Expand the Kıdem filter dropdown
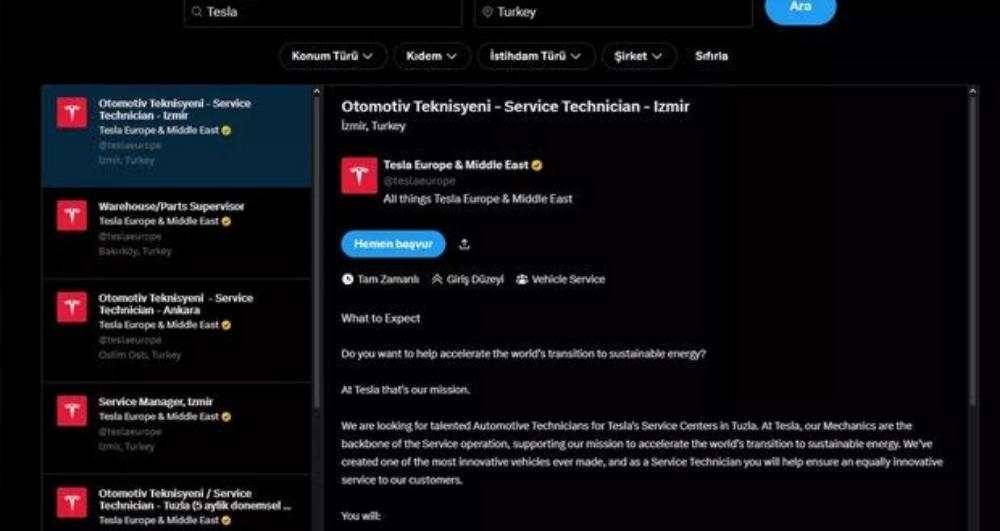Screen dimensions: 1000x531 tap(431, 56)
